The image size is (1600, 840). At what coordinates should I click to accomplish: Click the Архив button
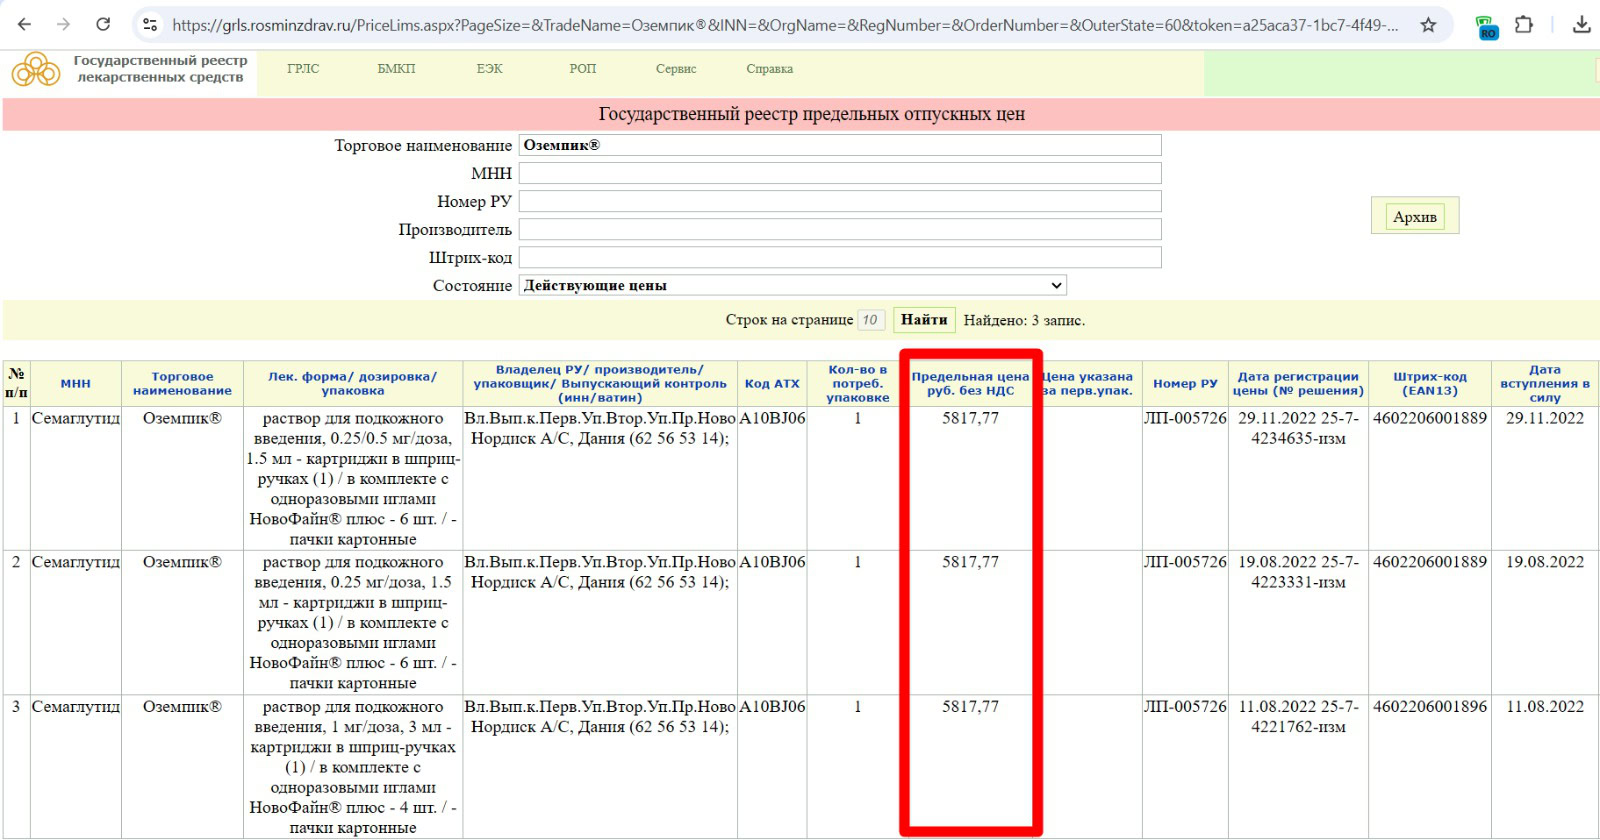1415,216
